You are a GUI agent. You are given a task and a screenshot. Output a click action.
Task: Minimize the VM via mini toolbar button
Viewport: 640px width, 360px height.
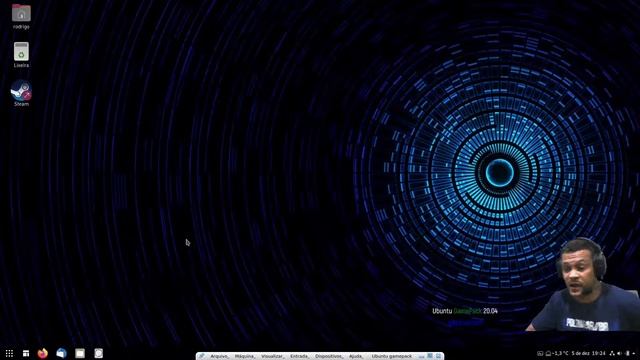(x=421, y=356)
